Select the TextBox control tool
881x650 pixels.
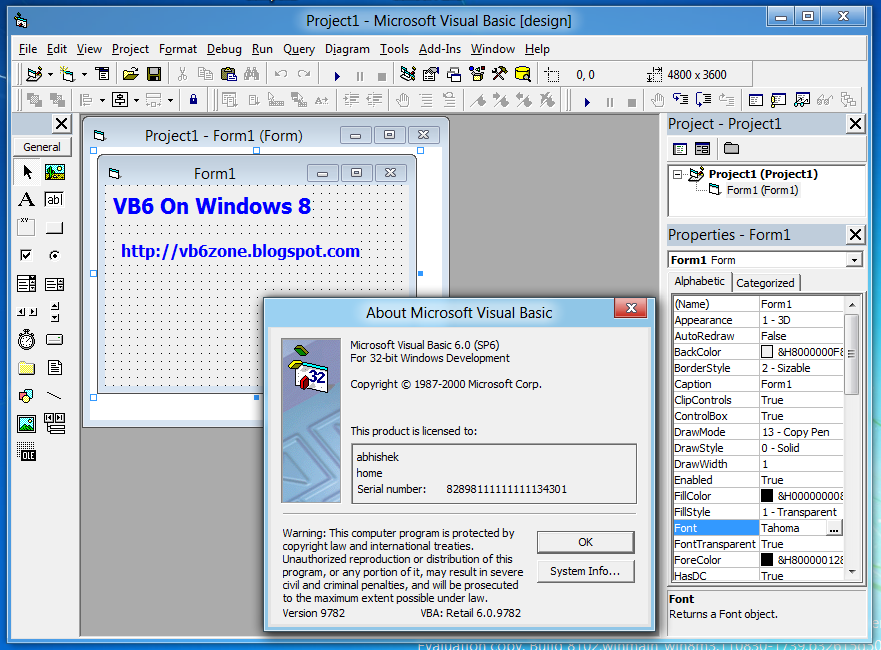[55, 199]
